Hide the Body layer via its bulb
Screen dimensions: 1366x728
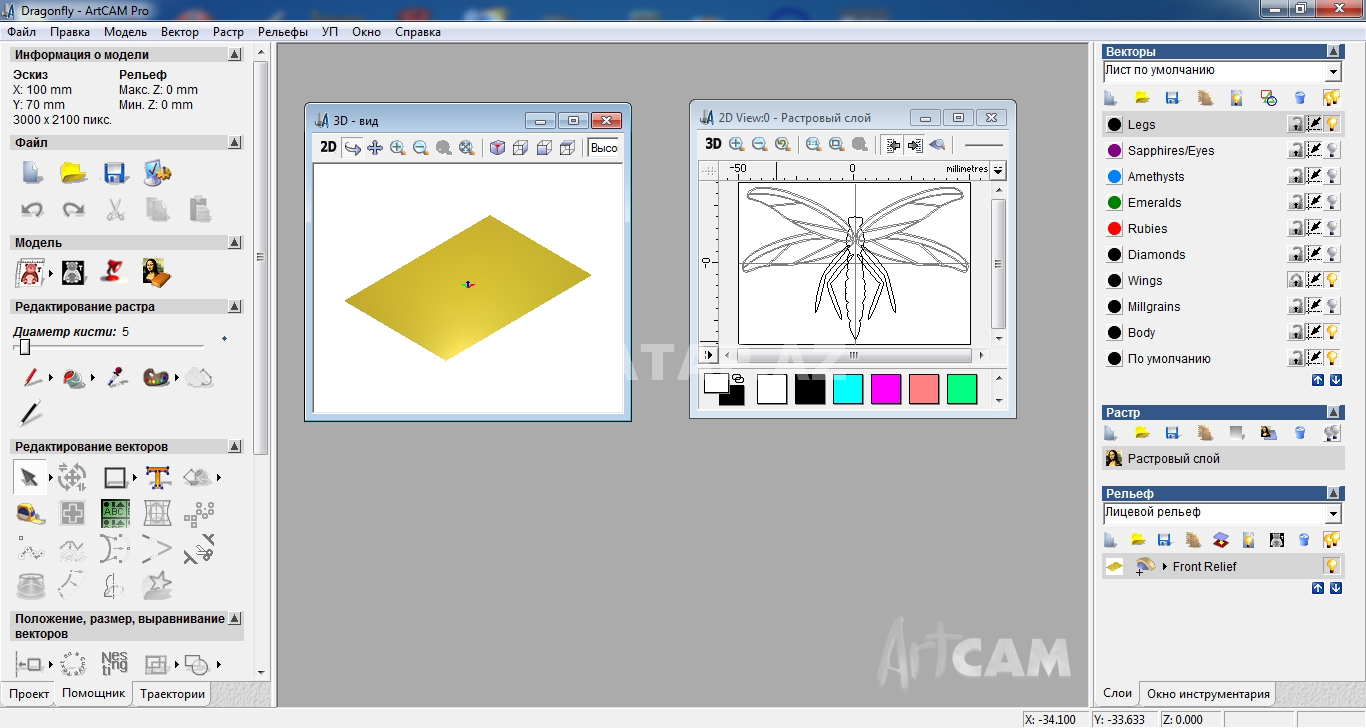click(1332, 332)
